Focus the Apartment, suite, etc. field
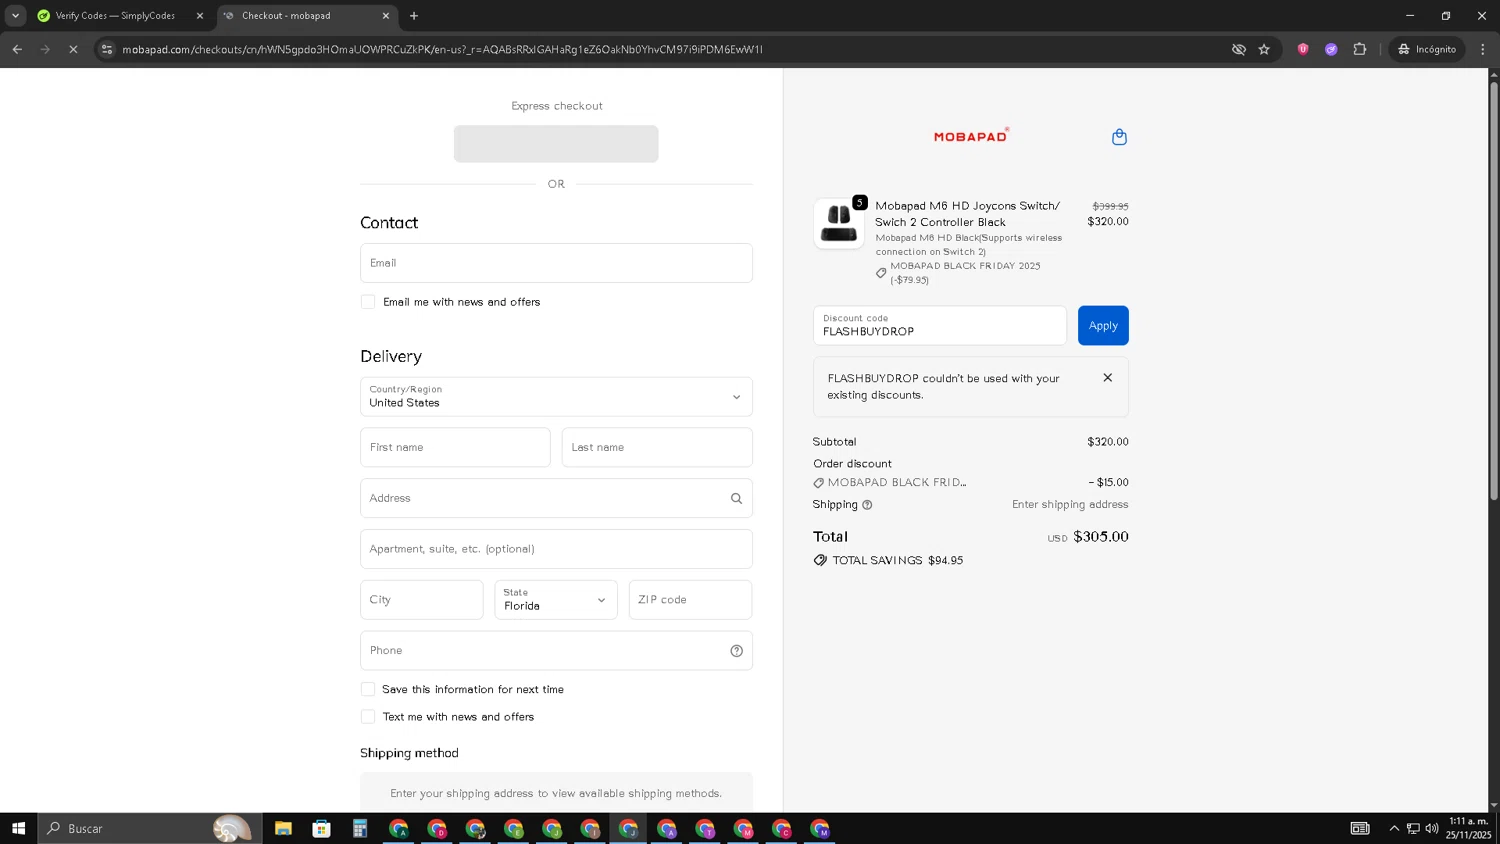The image size is (1500, 844). 556,549
